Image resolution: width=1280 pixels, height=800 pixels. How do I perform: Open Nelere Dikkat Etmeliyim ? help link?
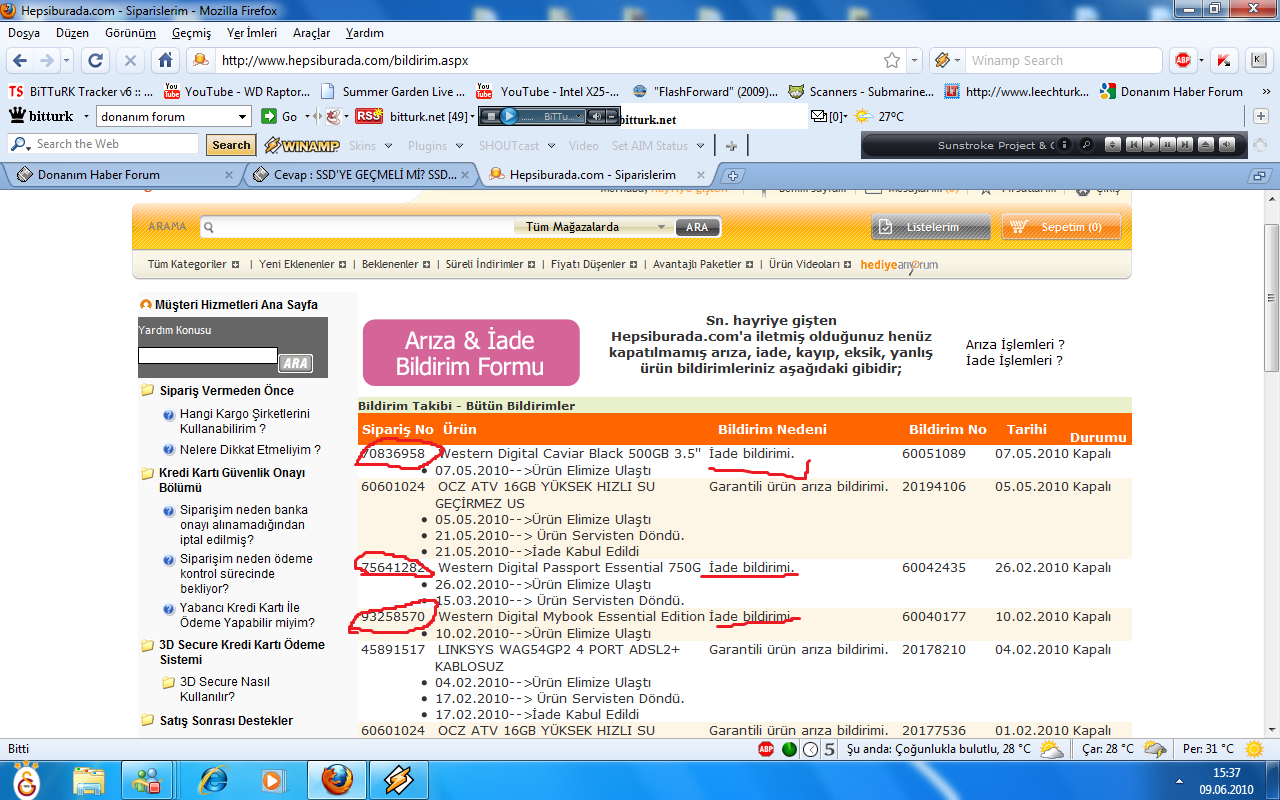click(x=250, y=450)
